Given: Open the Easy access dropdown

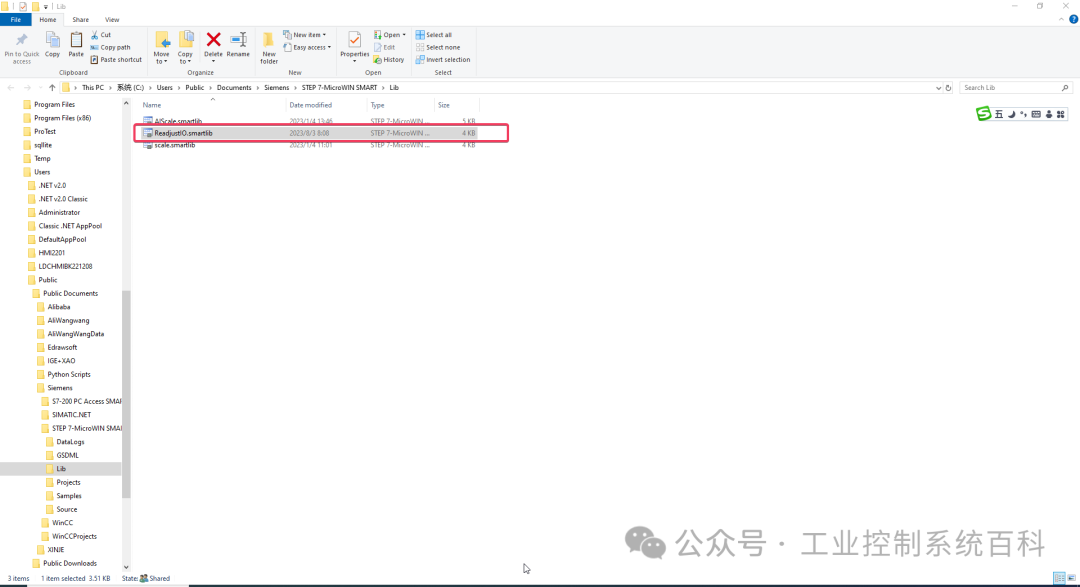Looking at the screenshot, I should pos(307,48).
